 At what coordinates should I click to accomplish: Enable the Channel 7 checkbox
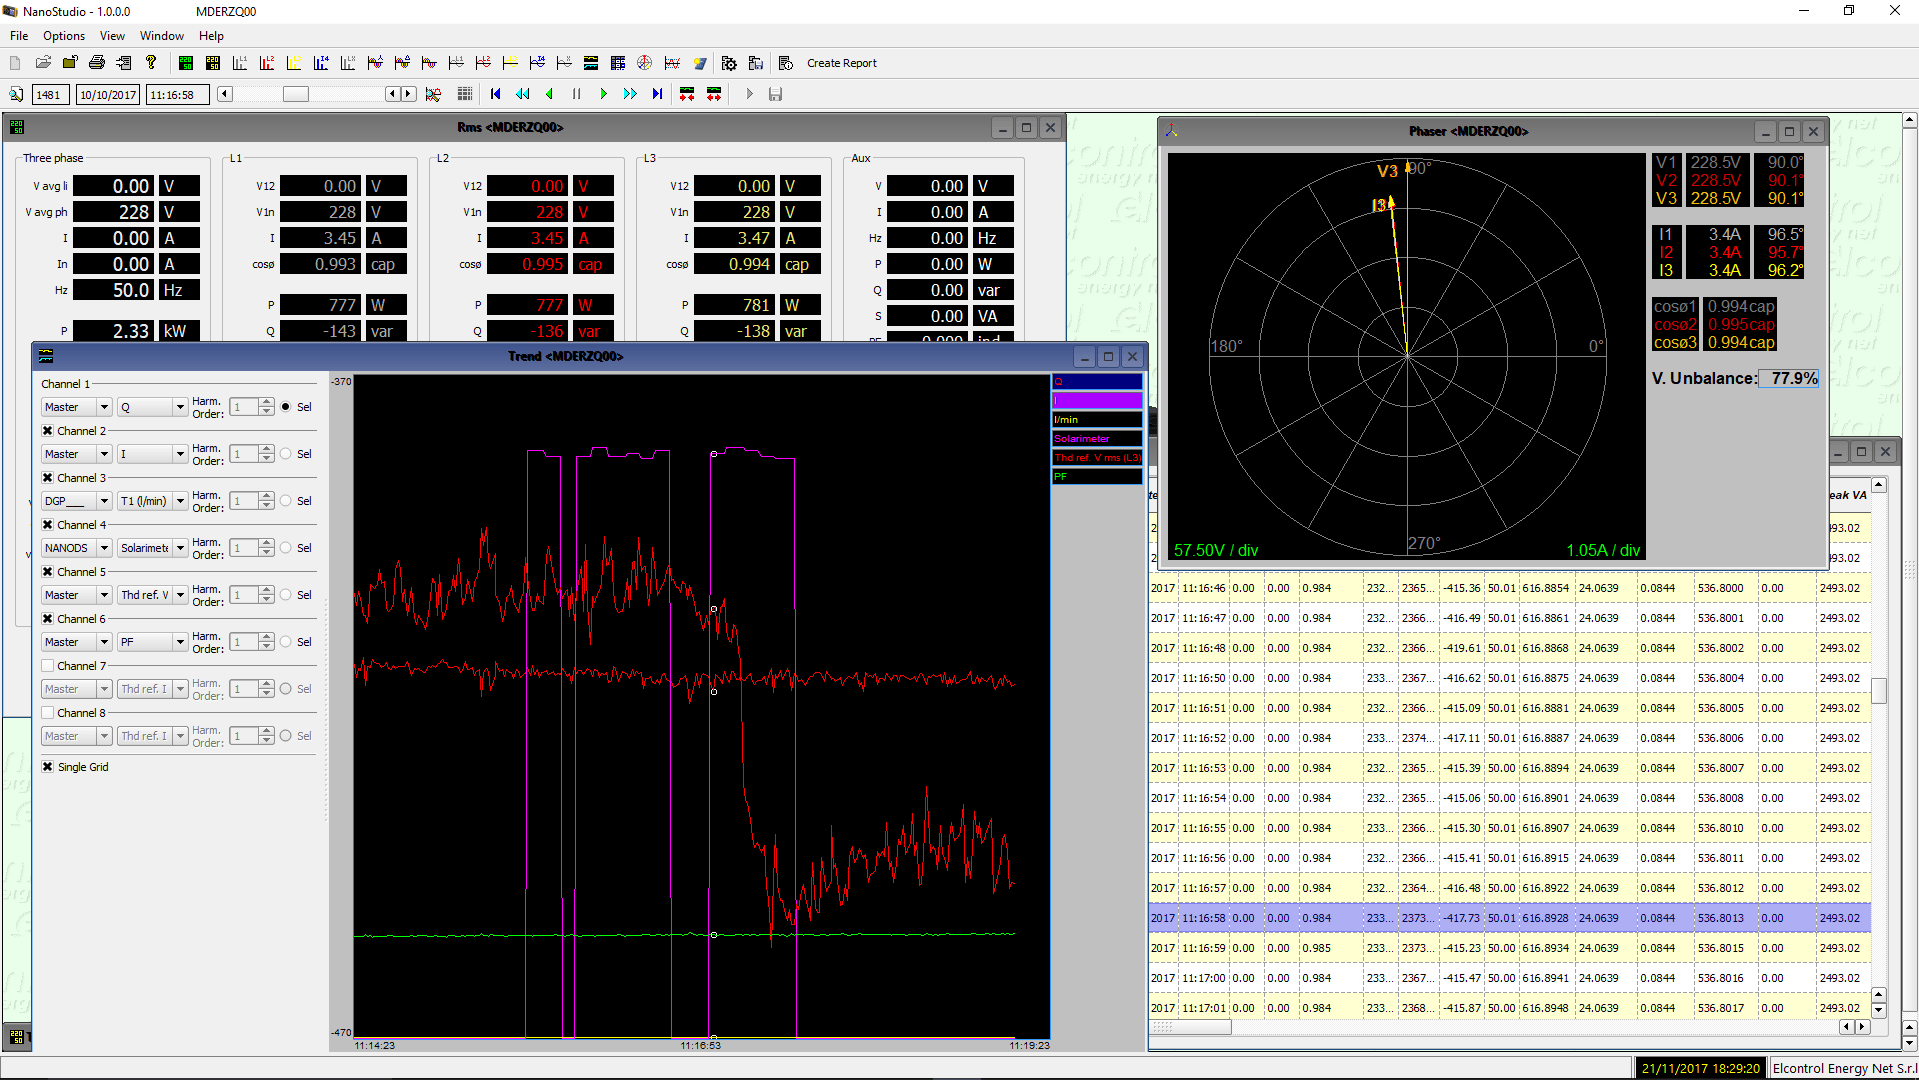pos(47,666)
